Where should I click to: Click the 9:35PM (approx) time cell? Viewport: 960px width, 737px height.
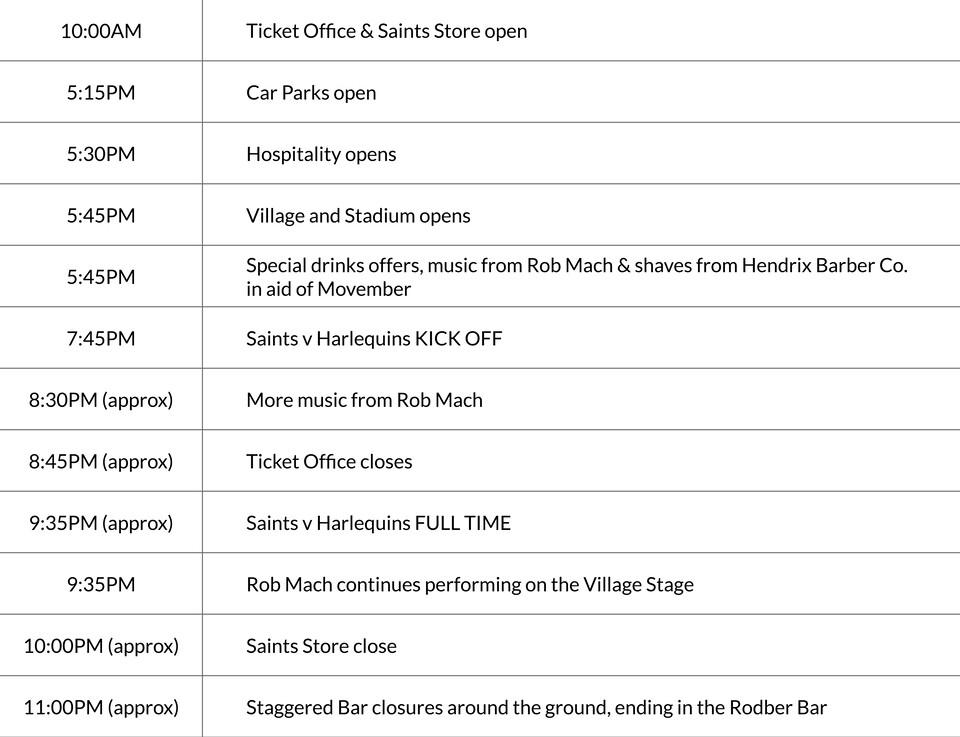(x=101, y=523)
